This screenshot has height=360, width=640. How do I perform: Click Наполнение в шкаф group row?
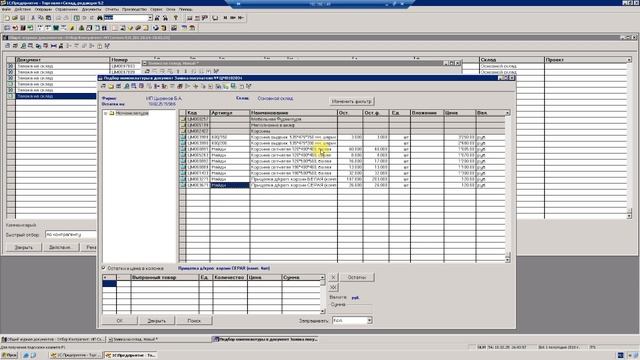click(343, 125)
